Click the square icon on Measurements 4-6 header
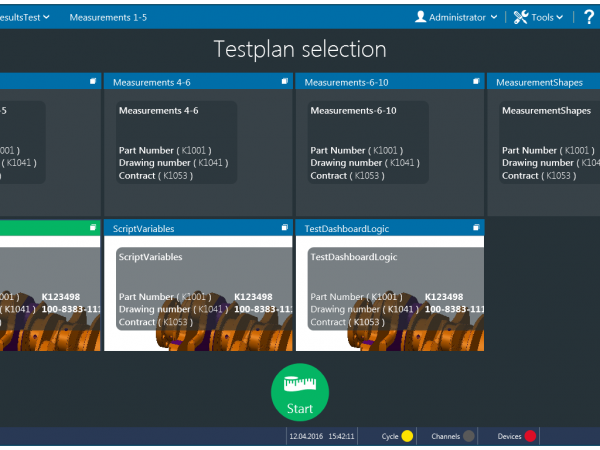 click(x=284, y=81)
